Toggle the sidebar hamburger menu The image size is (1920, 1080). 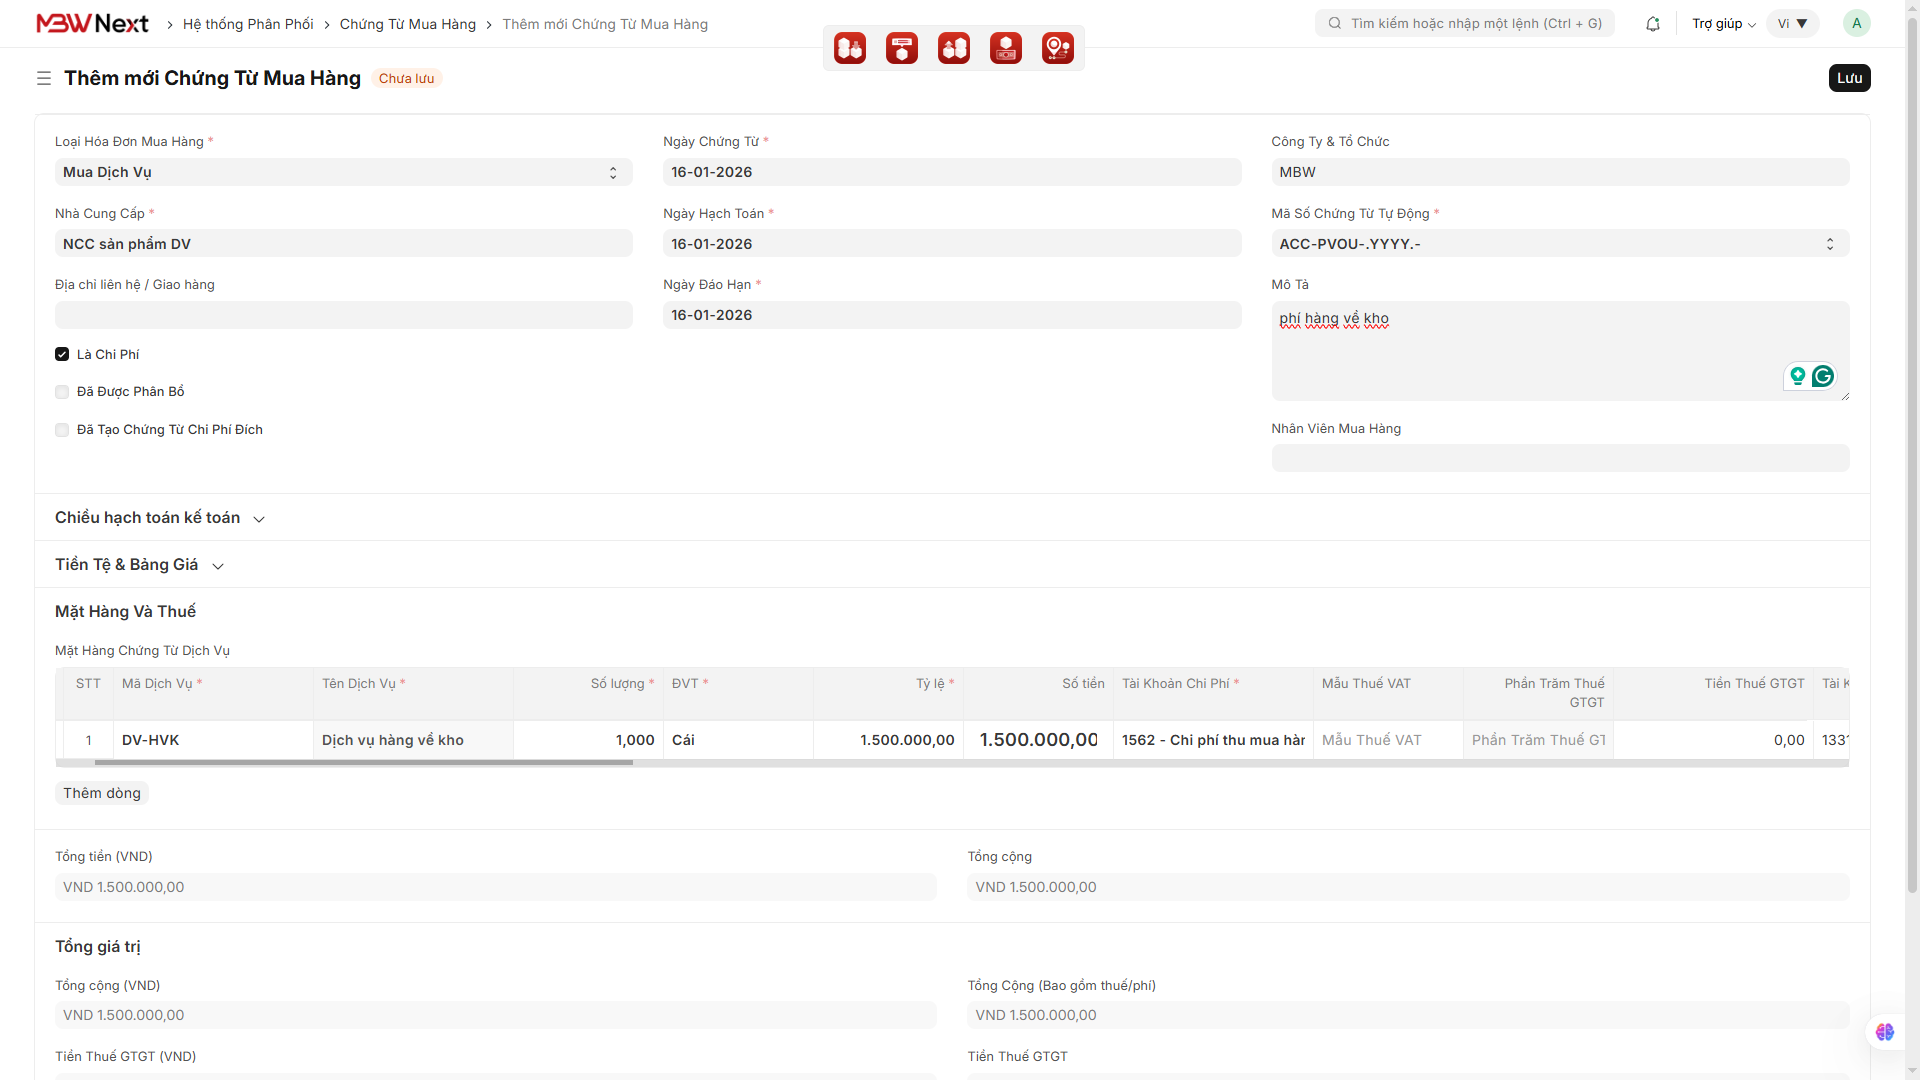(44, 78)
